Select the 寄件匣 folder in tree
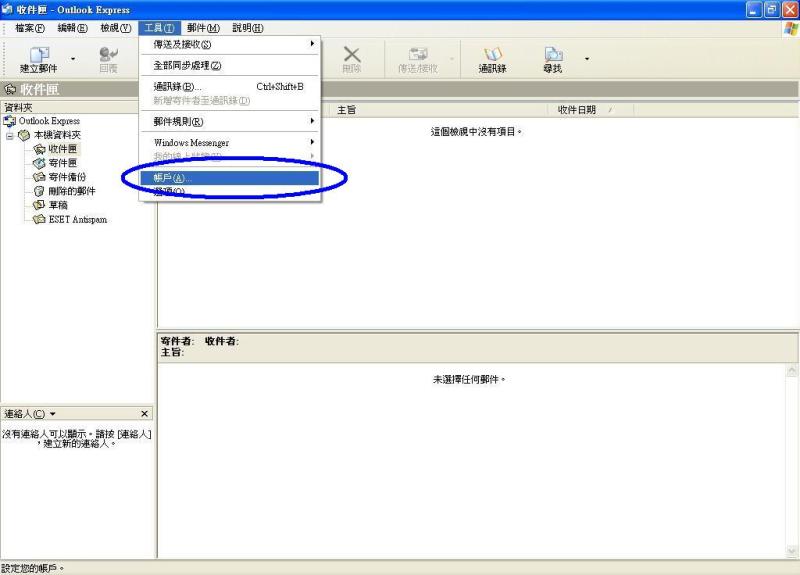The image size is (800, 575). pyautogui.click(x=62, y=163)
